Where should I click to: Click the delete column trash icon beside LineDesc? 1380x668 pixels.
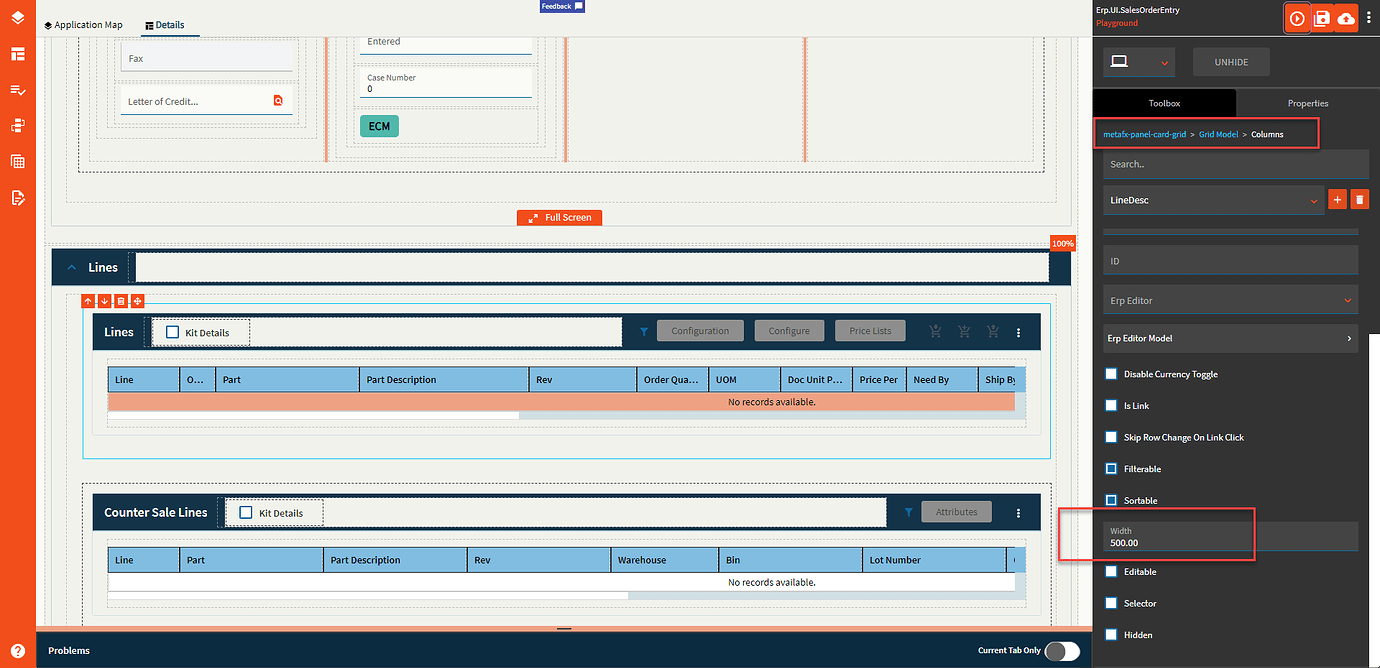tap(1360, 199)
